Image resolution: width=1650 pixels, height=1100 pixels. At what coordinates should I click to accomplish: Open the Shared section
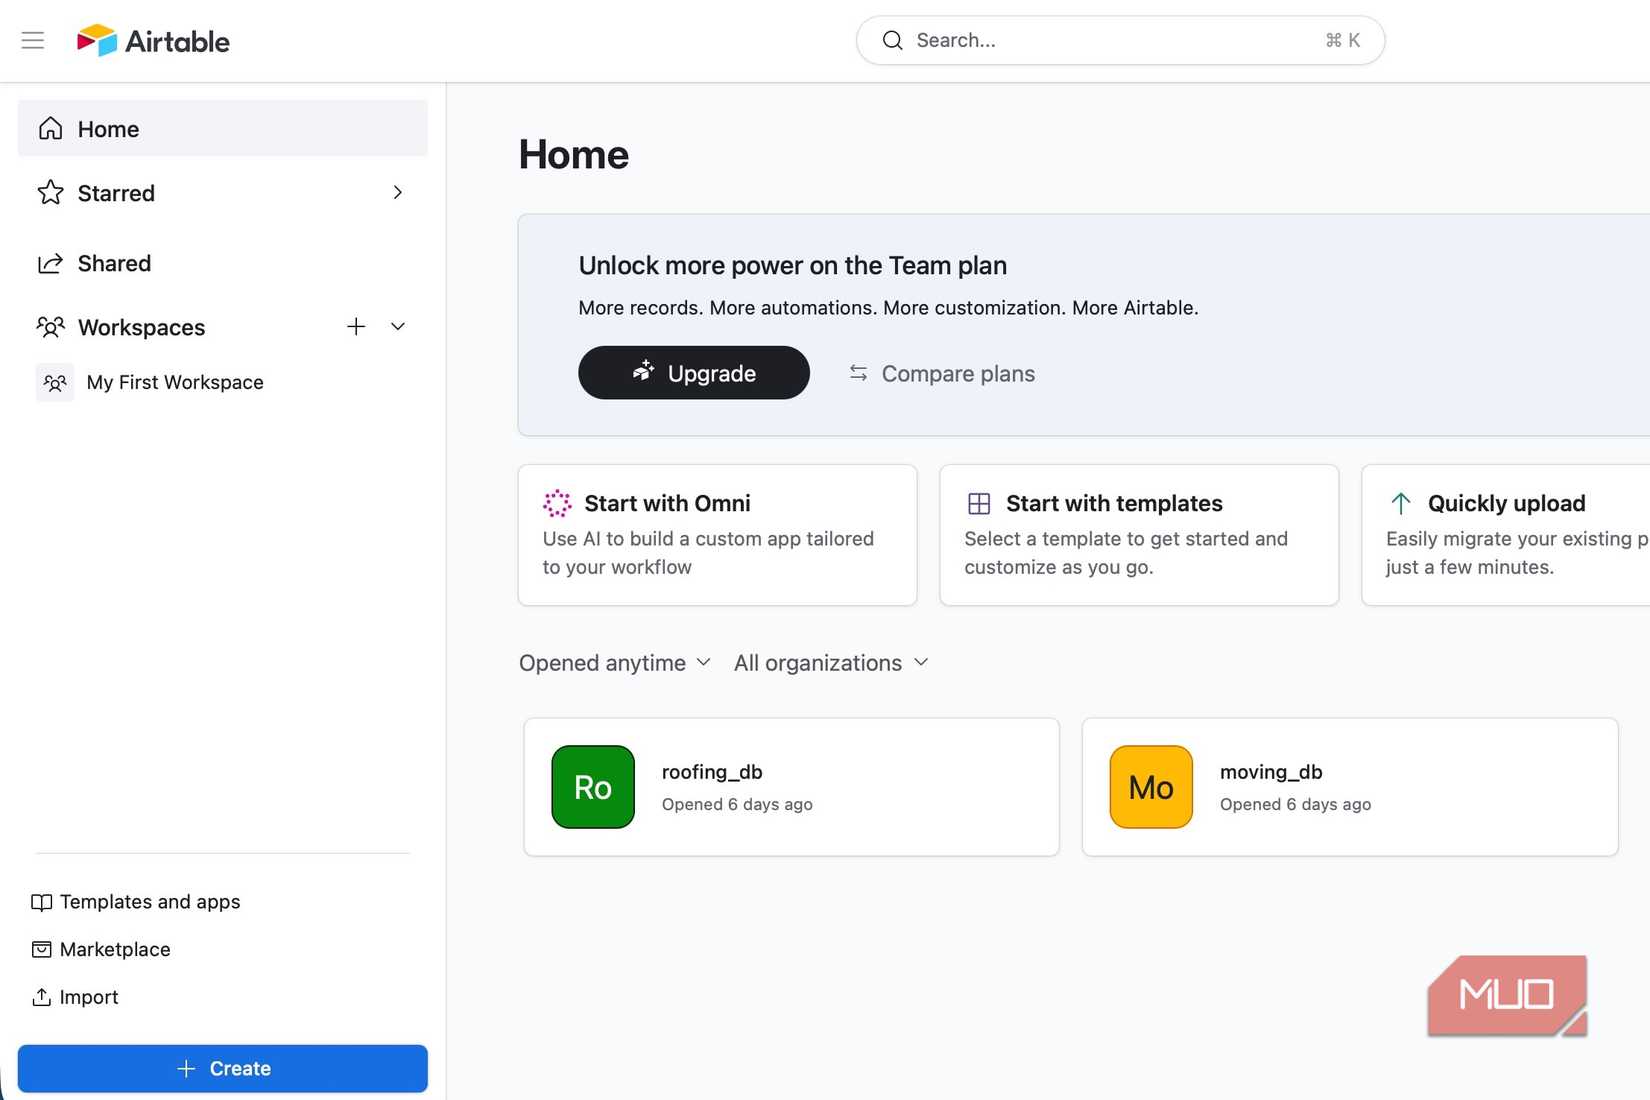113,263
